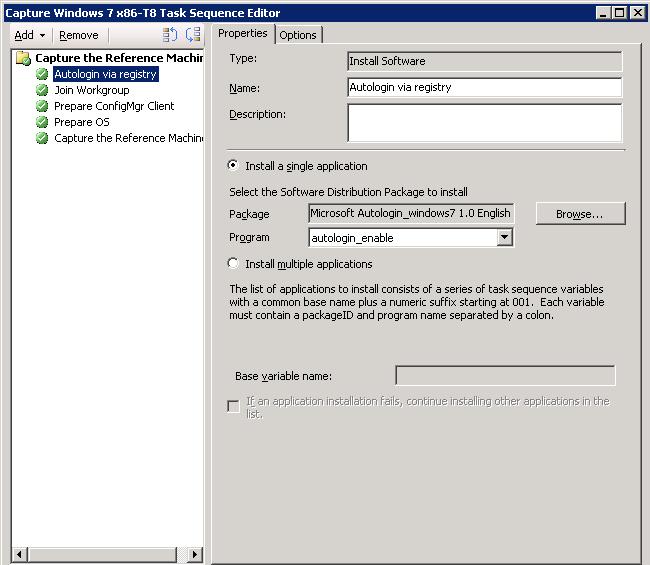Select Install a single application radio
Screen dimensions: 650x565
point(233,165)
